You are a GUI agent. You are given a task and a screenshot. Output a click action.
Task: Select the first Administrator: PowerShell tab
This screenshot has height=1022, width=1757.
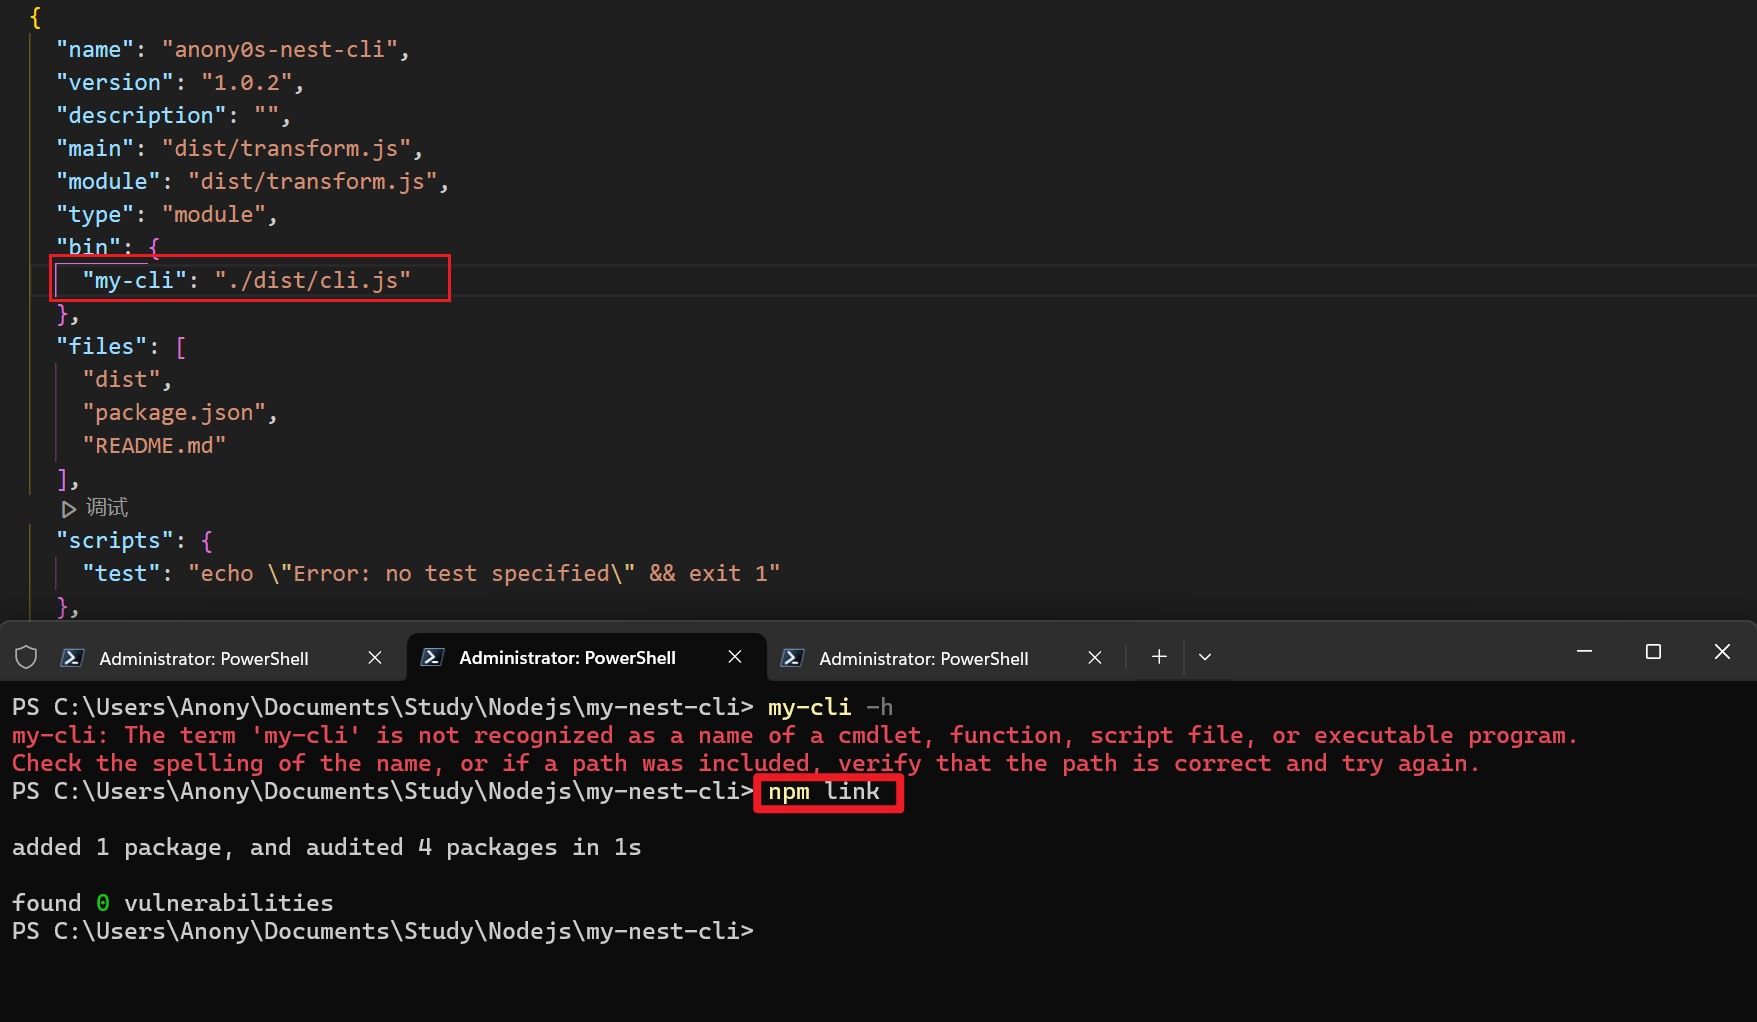[203, 657]
